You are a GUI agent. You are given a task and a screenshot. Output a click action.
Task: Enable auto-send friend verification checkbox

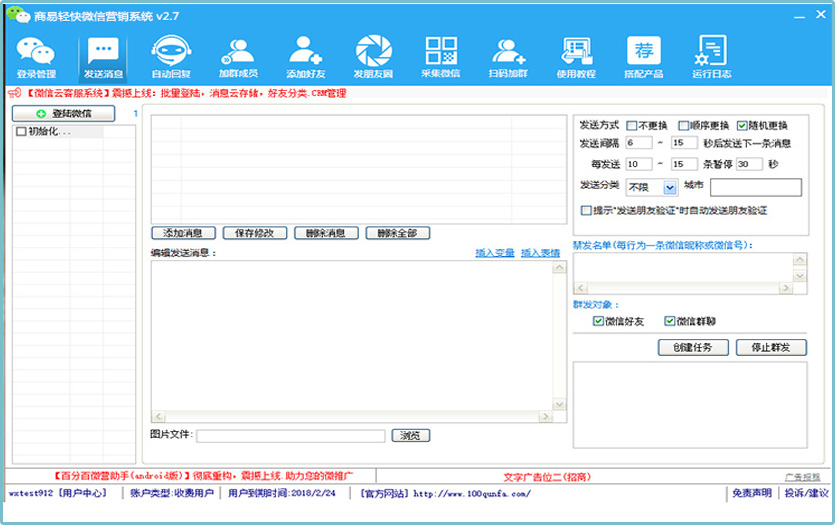click(586, 210)
